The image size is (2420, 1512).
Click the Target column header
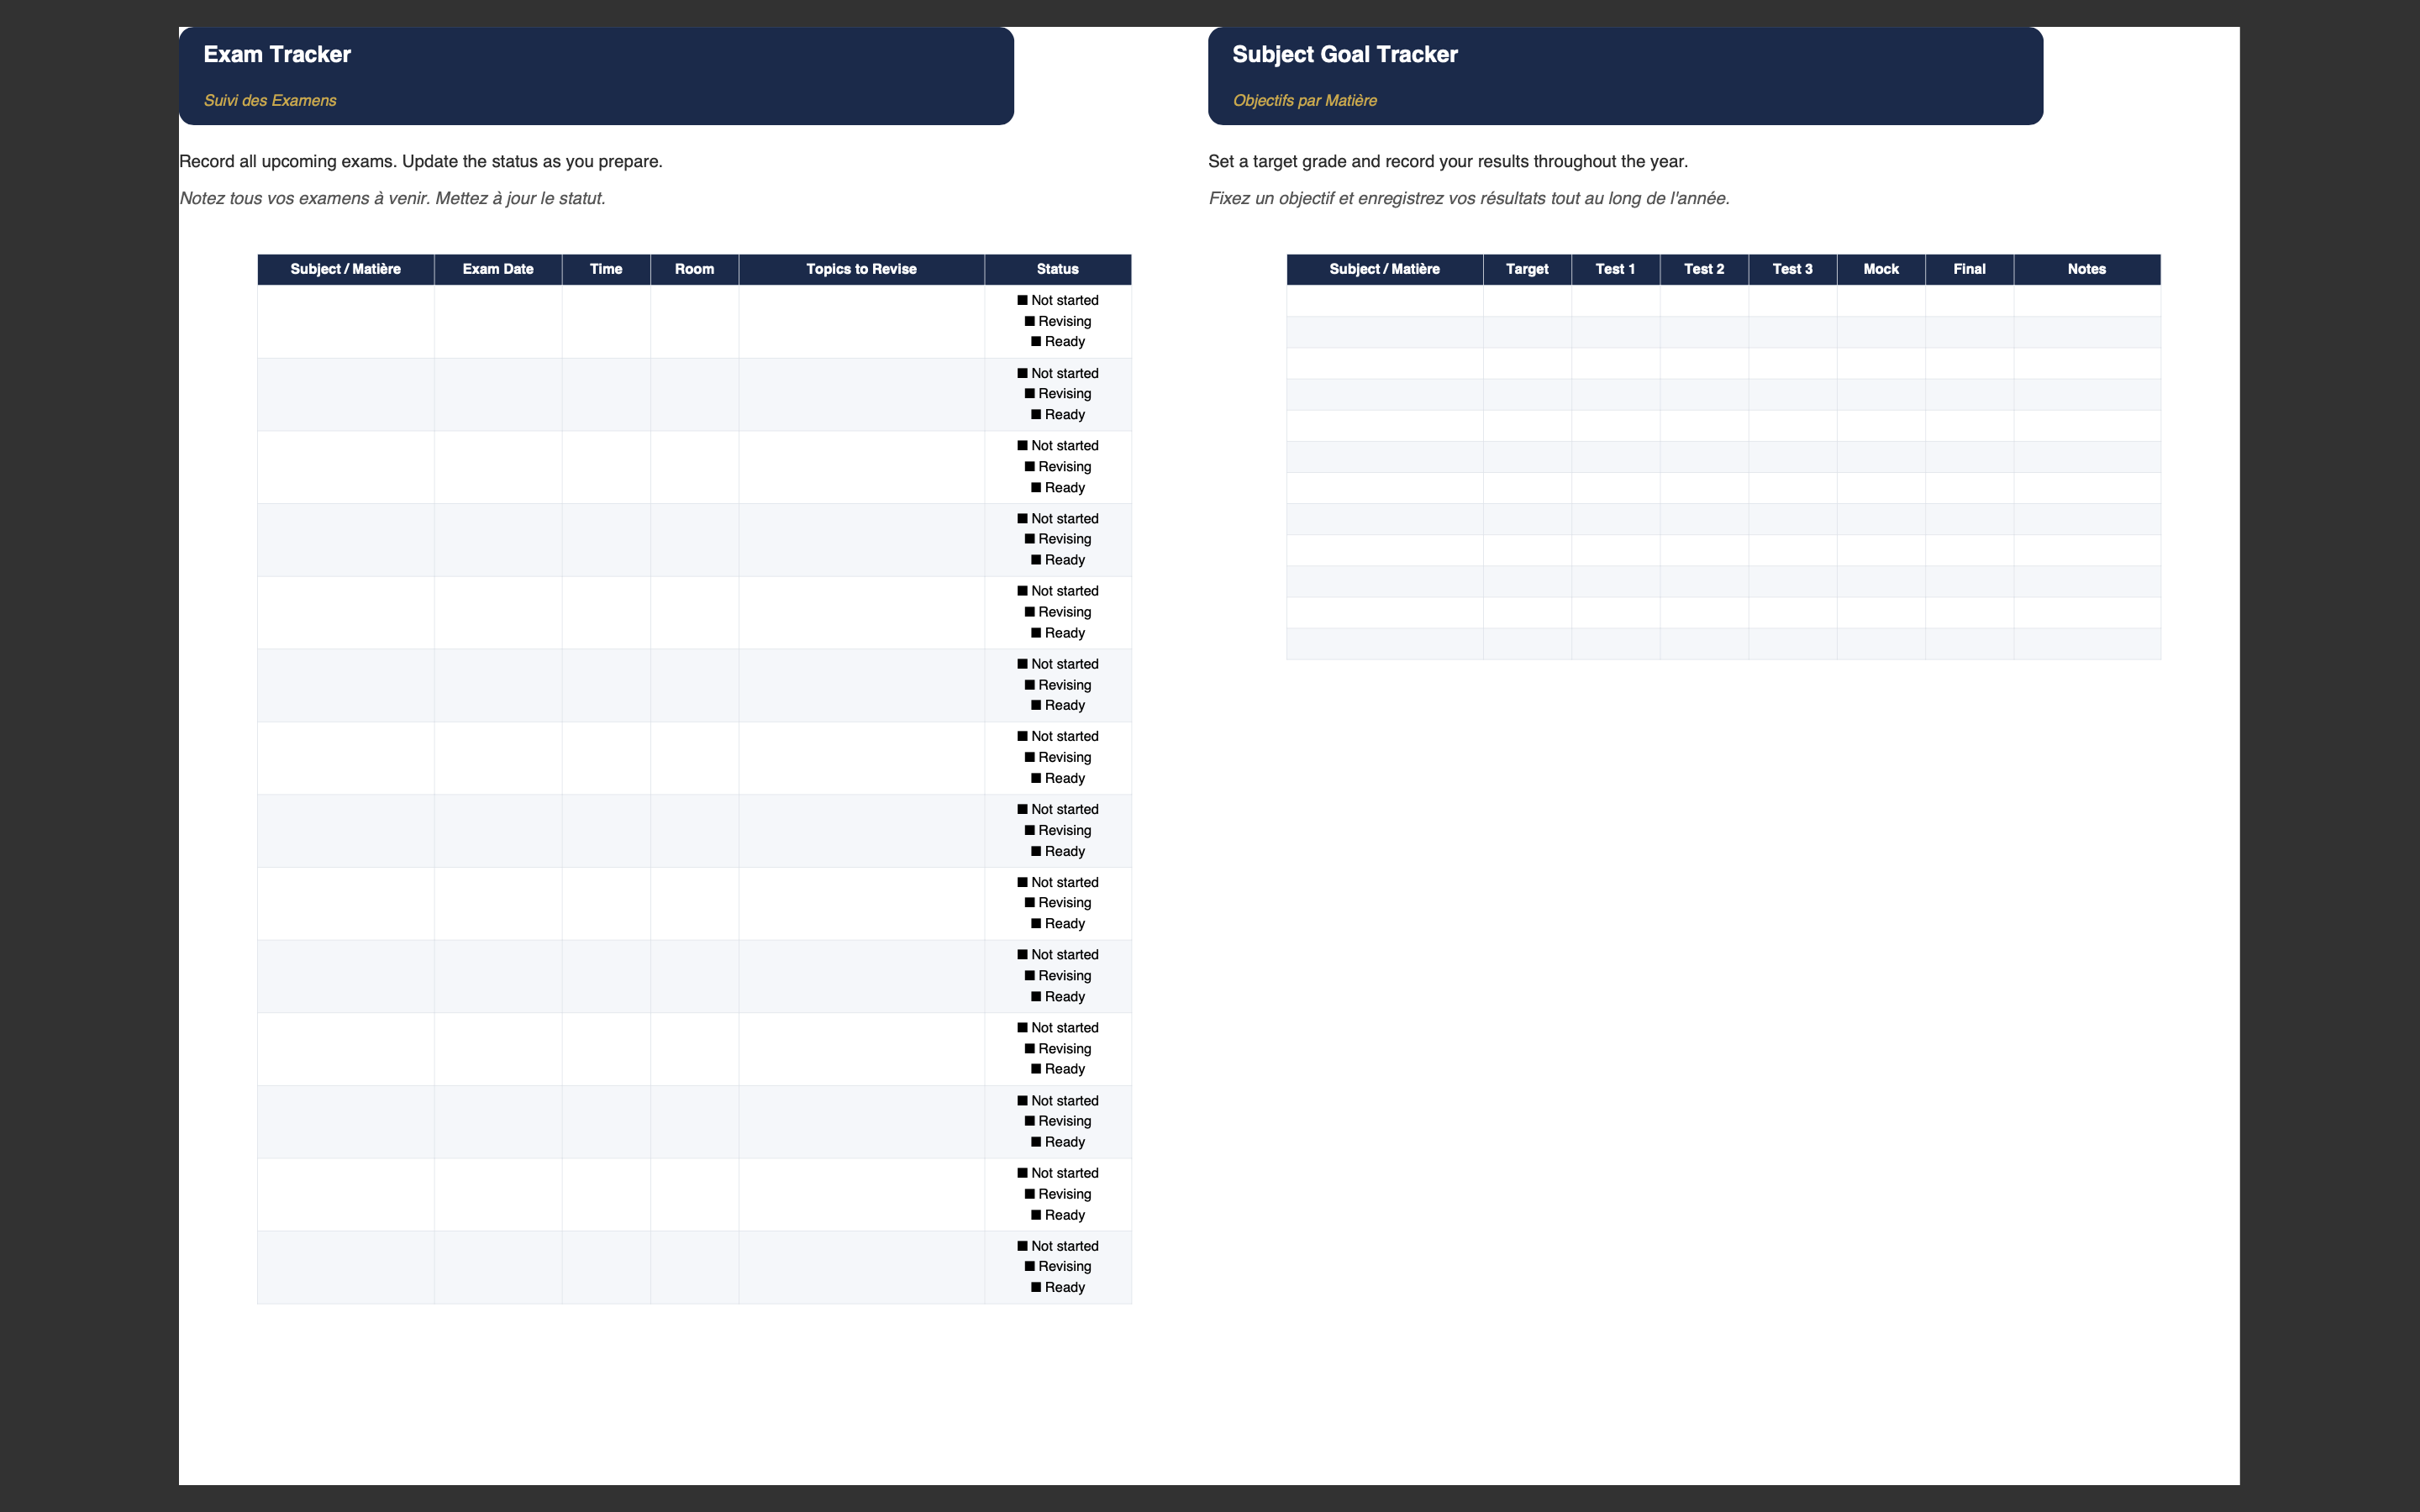pos(1527,269)
